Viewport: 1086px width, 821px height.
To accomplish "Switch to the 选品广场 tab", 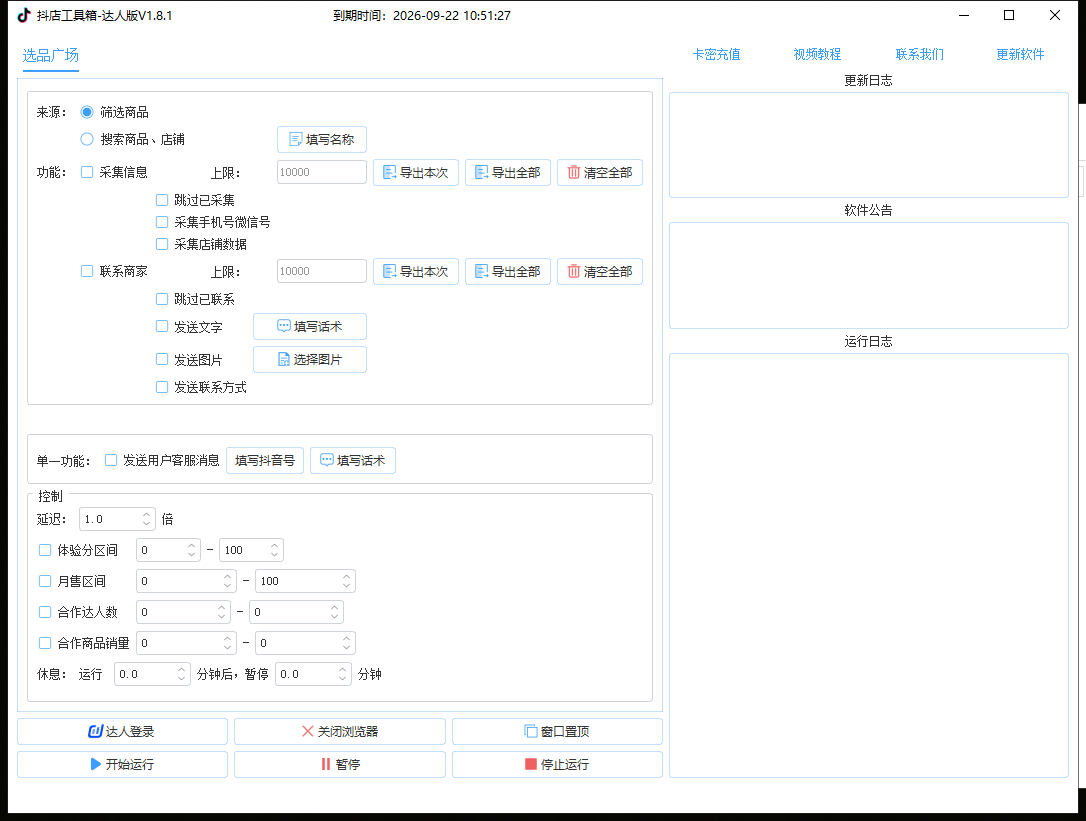I will tap(51, 55).
